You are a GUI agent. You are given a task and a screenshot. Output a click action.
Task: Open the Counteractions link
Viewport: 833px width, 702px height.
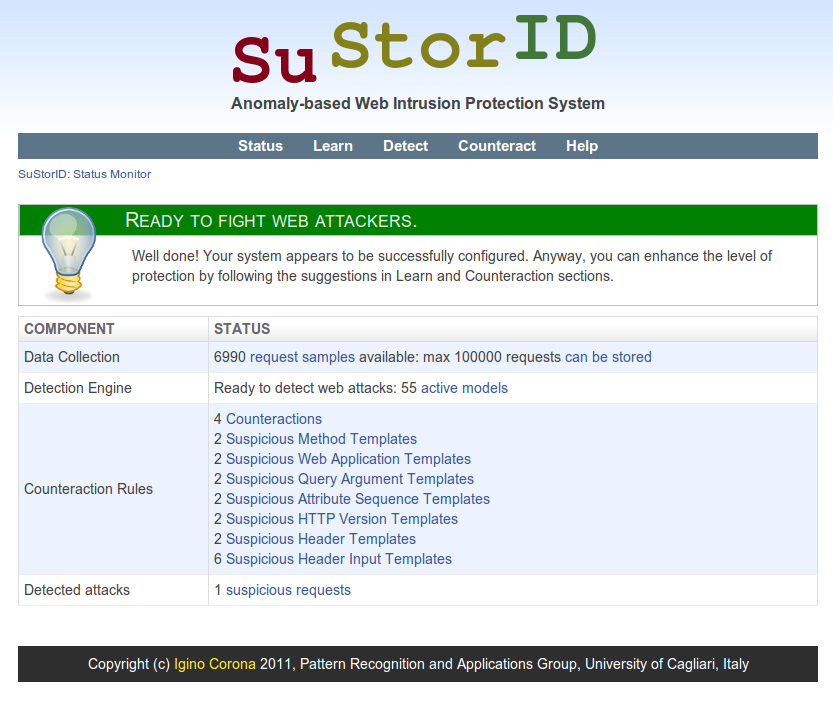[274, 419]
